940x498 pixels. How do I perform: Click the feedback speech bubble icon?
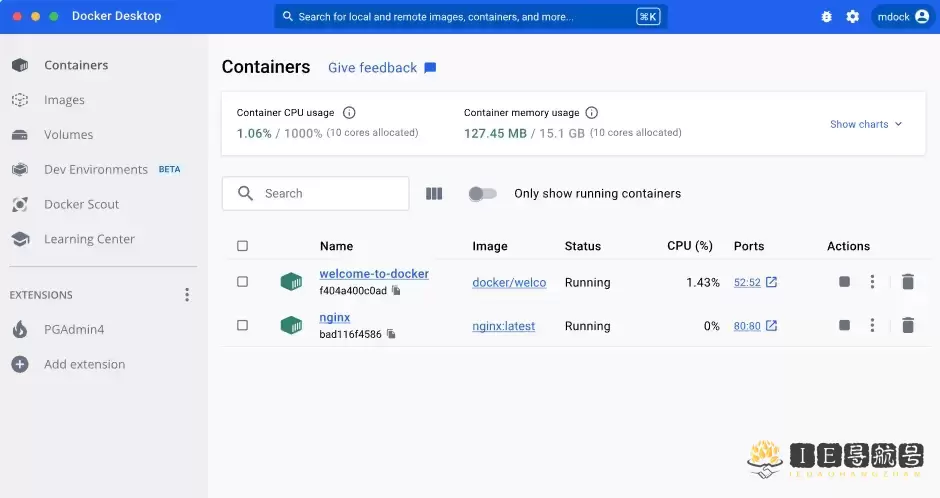[x=430, y=68]
